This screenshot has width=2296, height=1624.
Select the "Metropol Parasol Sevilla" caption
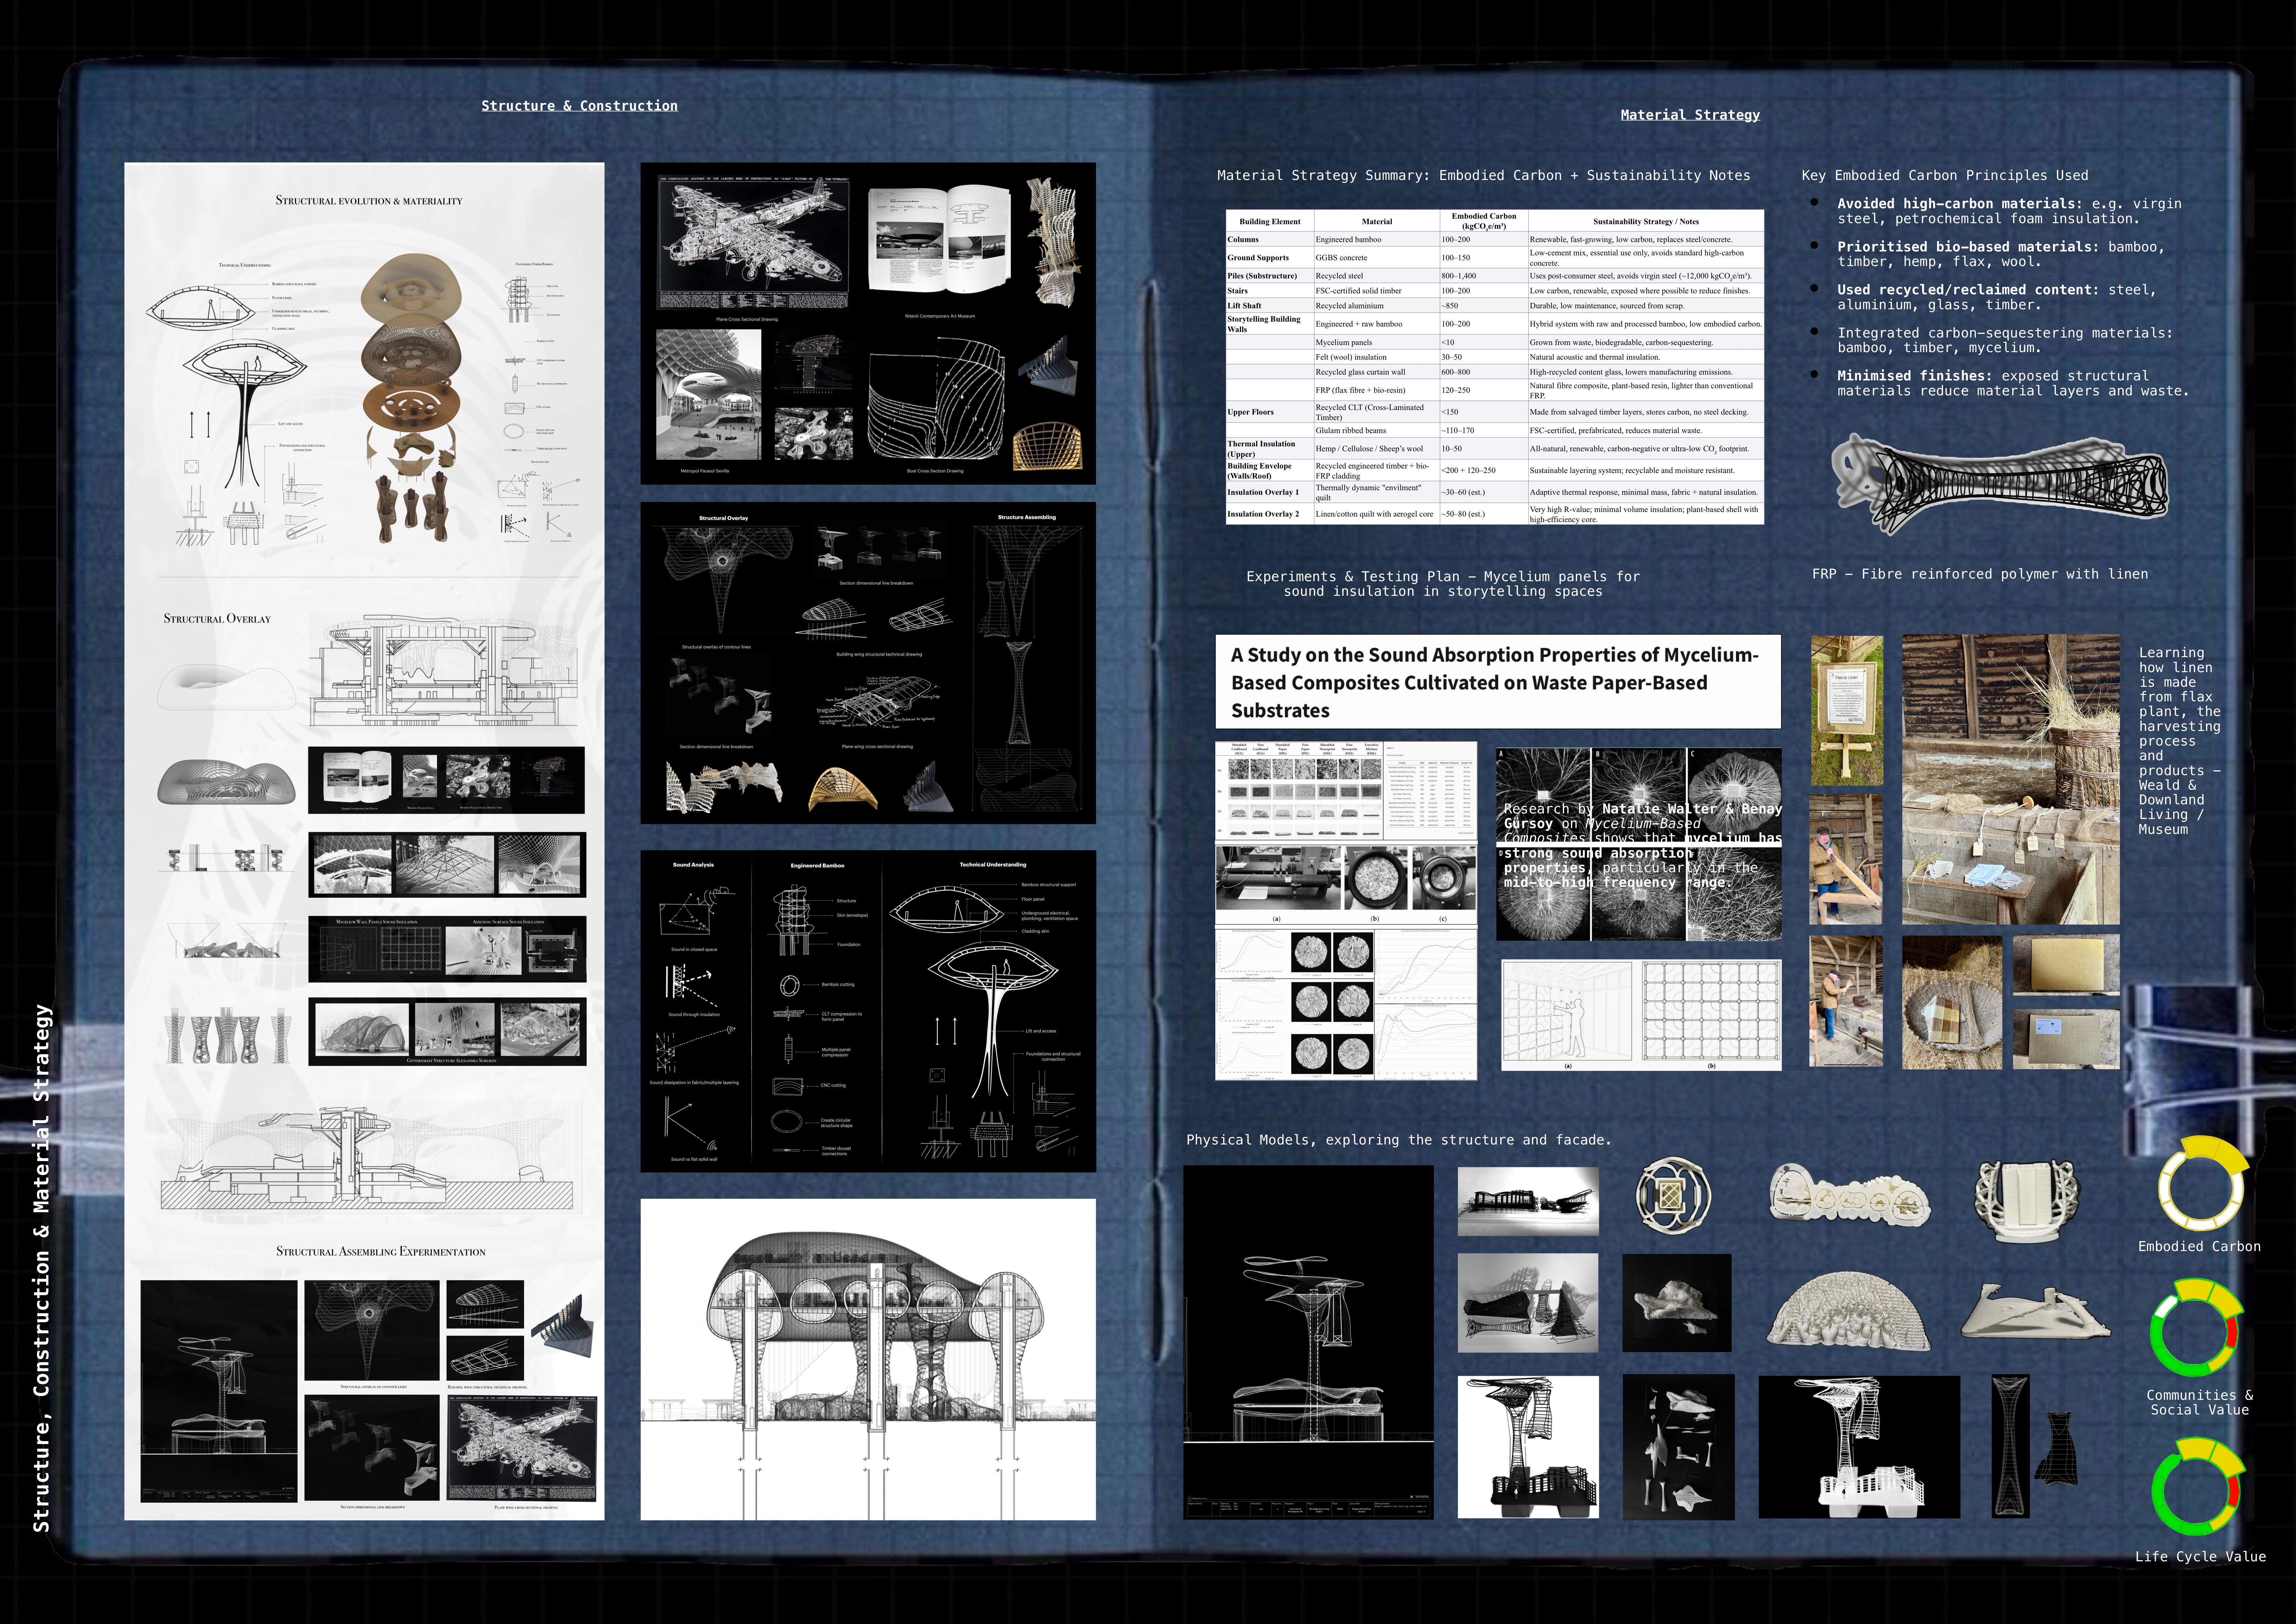pyautogui.click(x=705, y=471)
